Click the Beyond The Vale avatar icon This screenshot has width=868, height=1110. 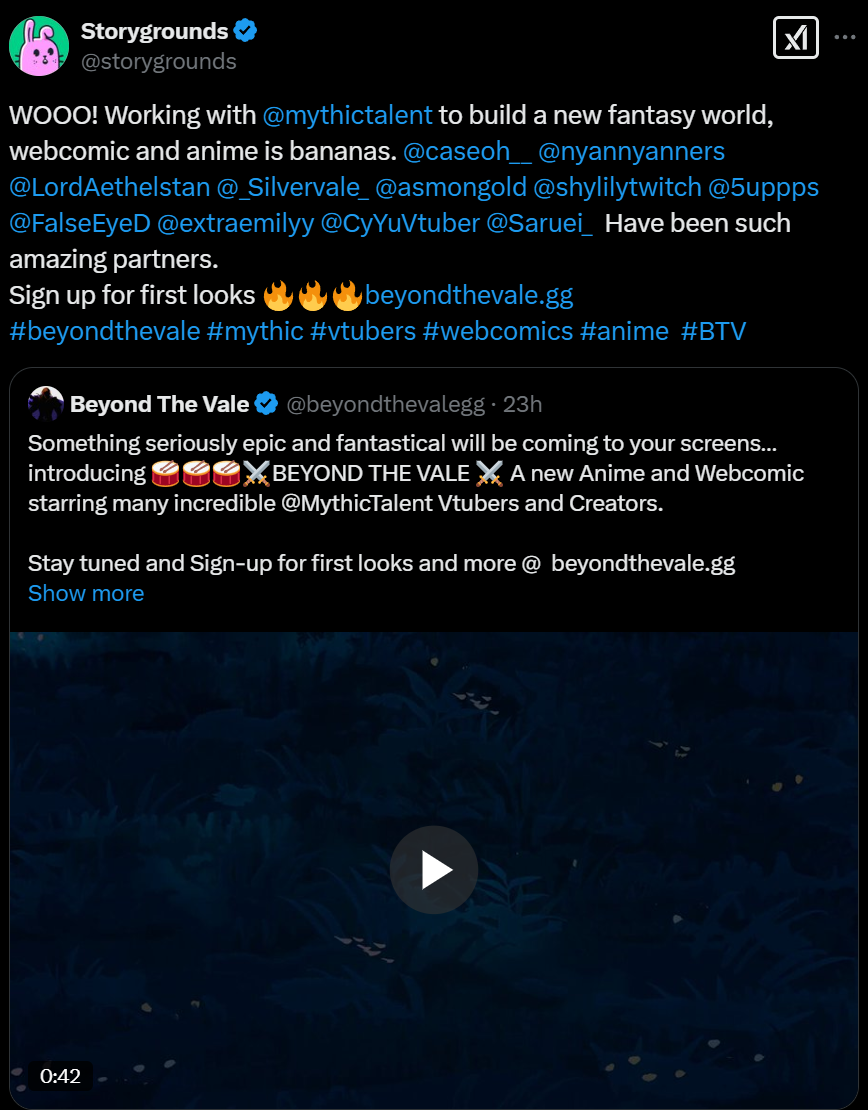click(x=46, y=404)
